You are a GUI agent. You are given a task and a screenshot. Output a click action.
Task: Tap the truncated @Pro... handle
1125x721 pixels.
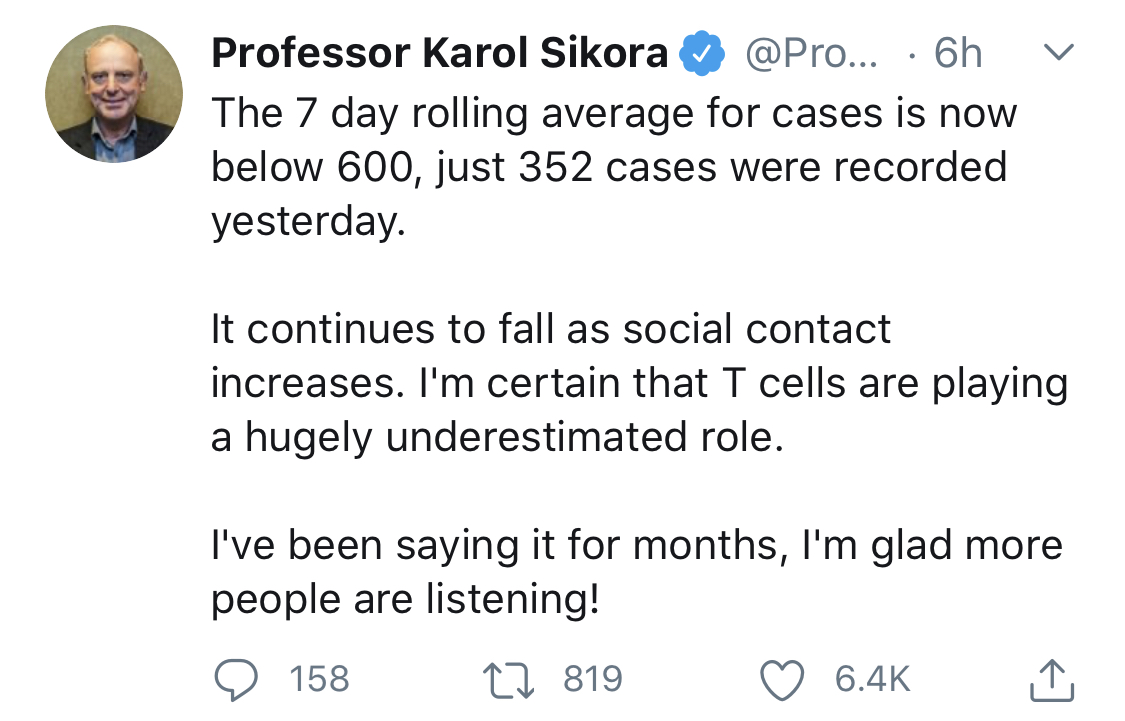coord(812,54)
